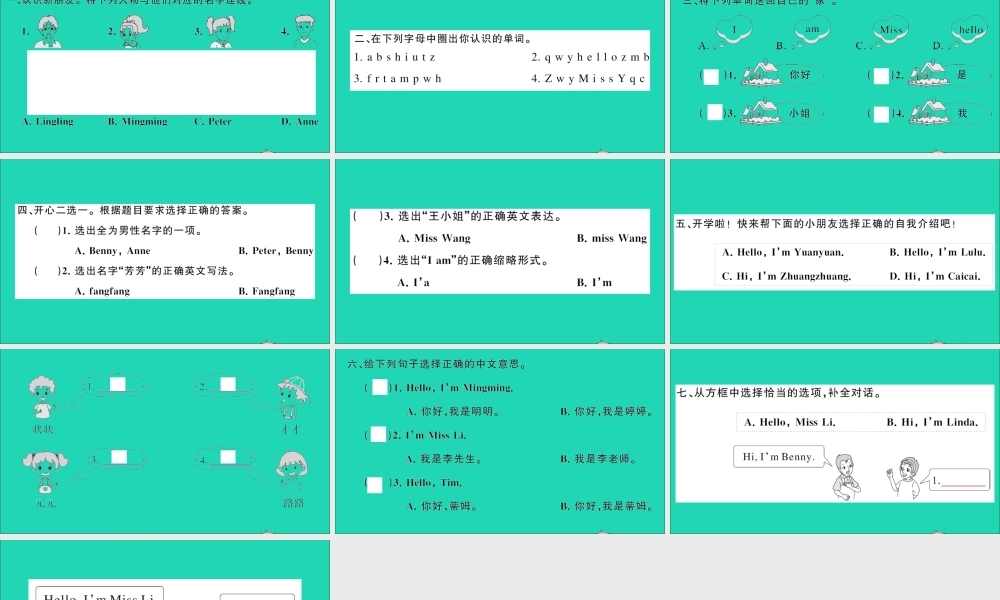This screenshot has width=1000, height=600.
Task: Select the 'Miss' speech bubble labeled C
Action: tap(890, 31)
